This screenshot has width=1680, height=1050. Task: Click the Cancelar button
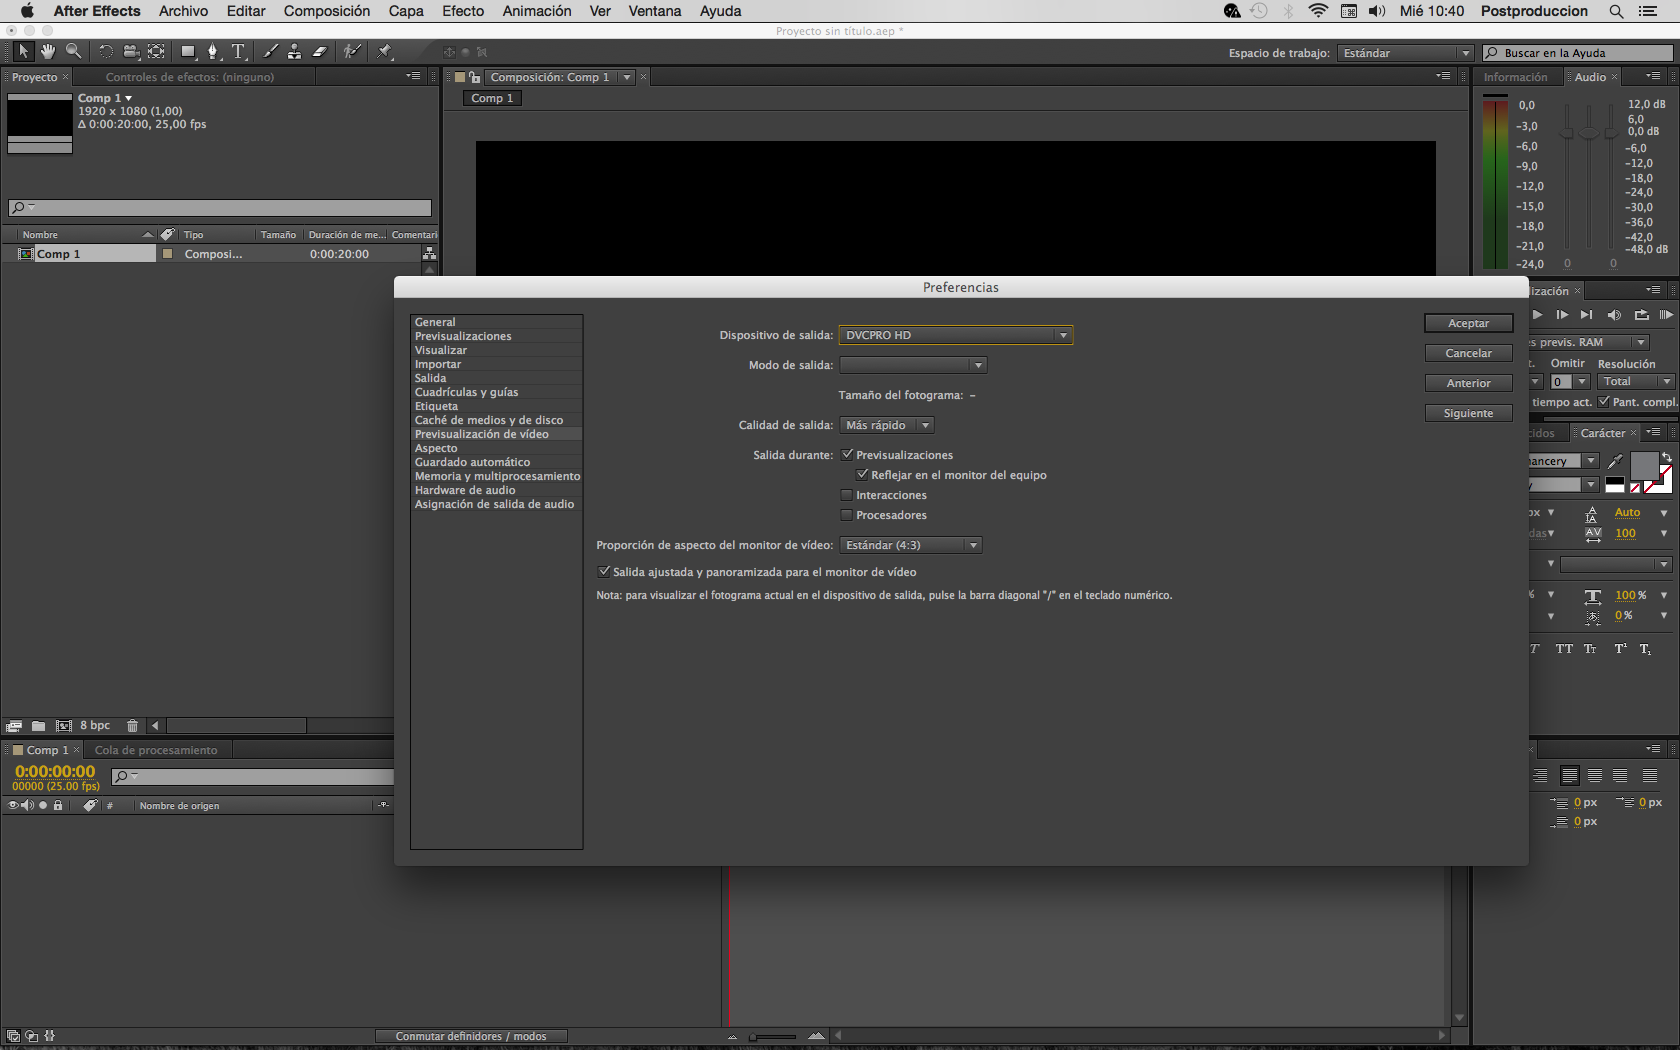[1468, 353]
